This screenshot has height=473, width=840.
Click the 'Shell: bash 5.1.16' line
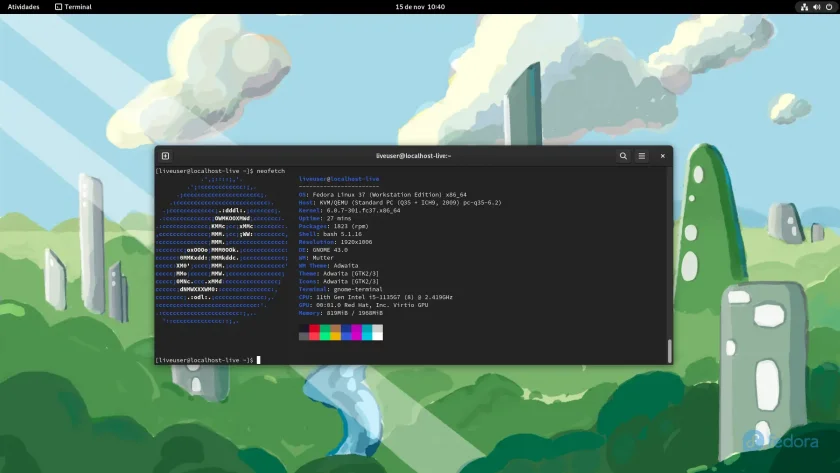pyautogui.click(x=330, y=234)
